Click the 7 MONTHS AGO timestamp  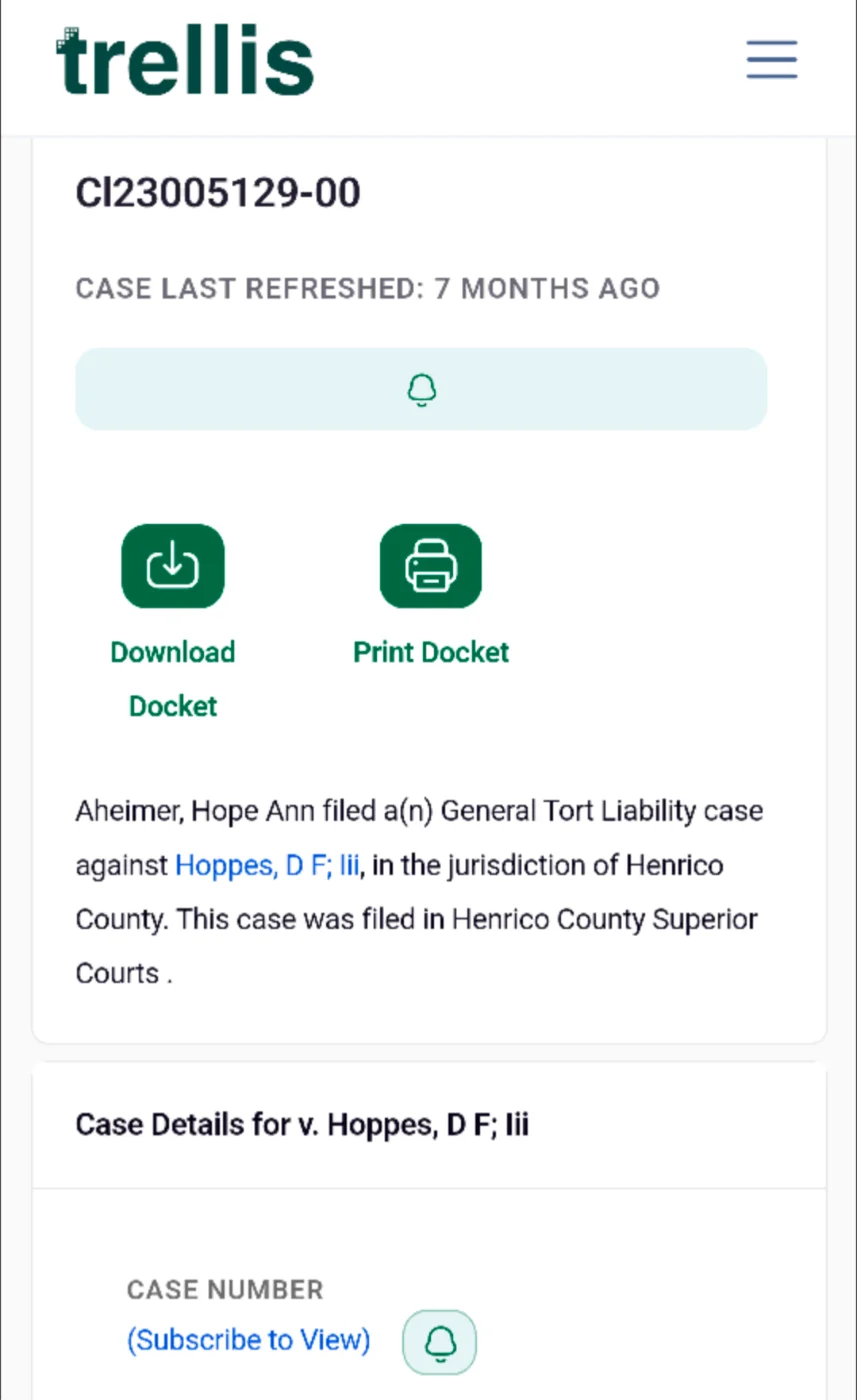pyautogui.click(x=546, y=289)
